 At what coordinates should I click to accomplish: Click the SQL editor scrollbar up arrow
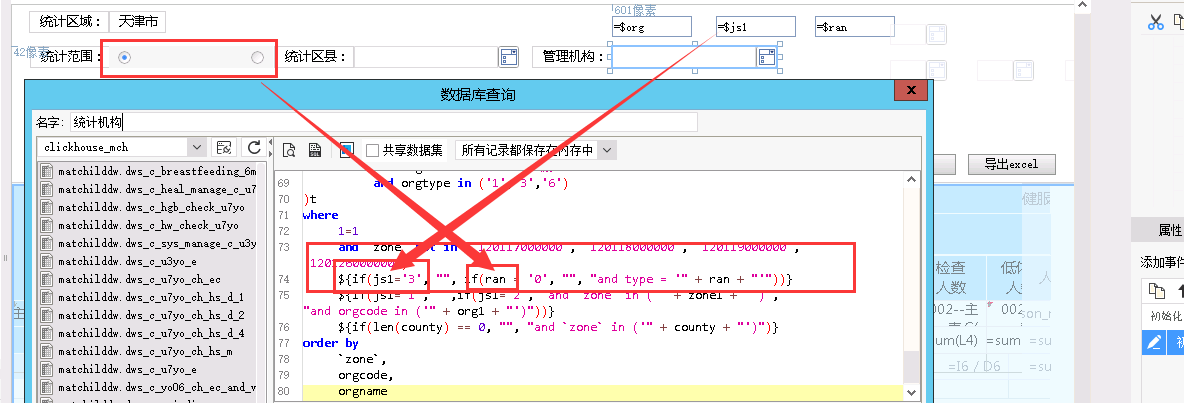tap(911, 180)
